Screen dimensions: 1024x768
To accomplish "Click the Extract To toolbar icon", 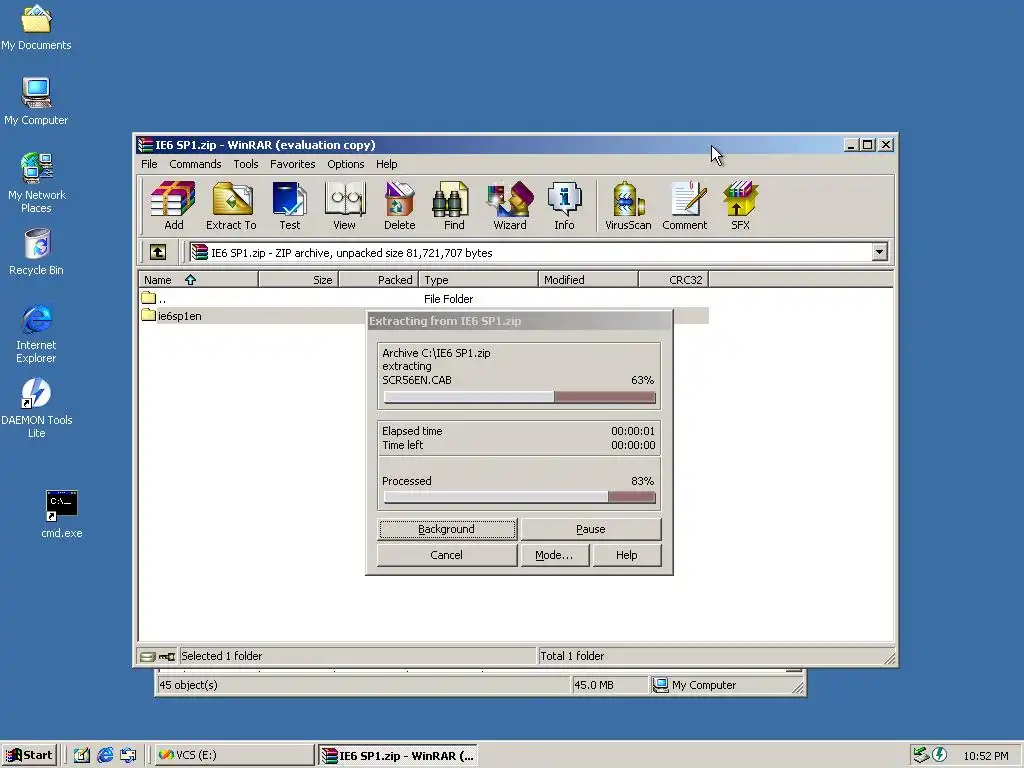I will point(231,206).
